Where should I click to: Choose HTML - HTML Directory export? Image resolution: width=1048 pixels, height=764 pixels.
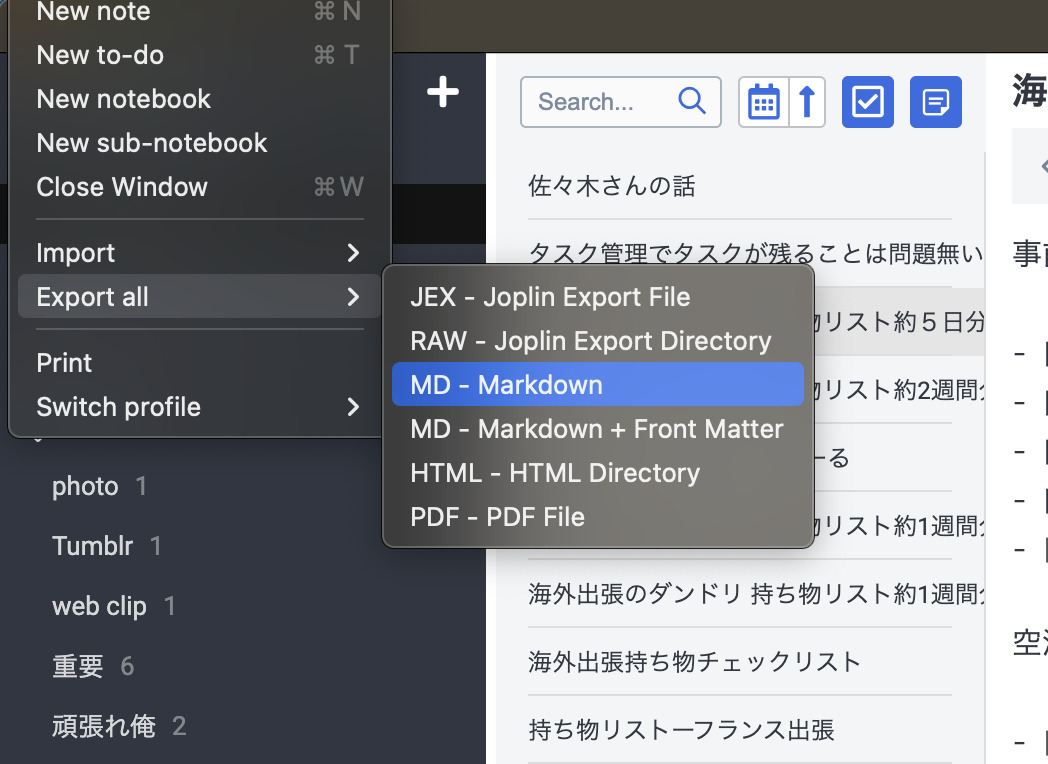tap(597, 473)
